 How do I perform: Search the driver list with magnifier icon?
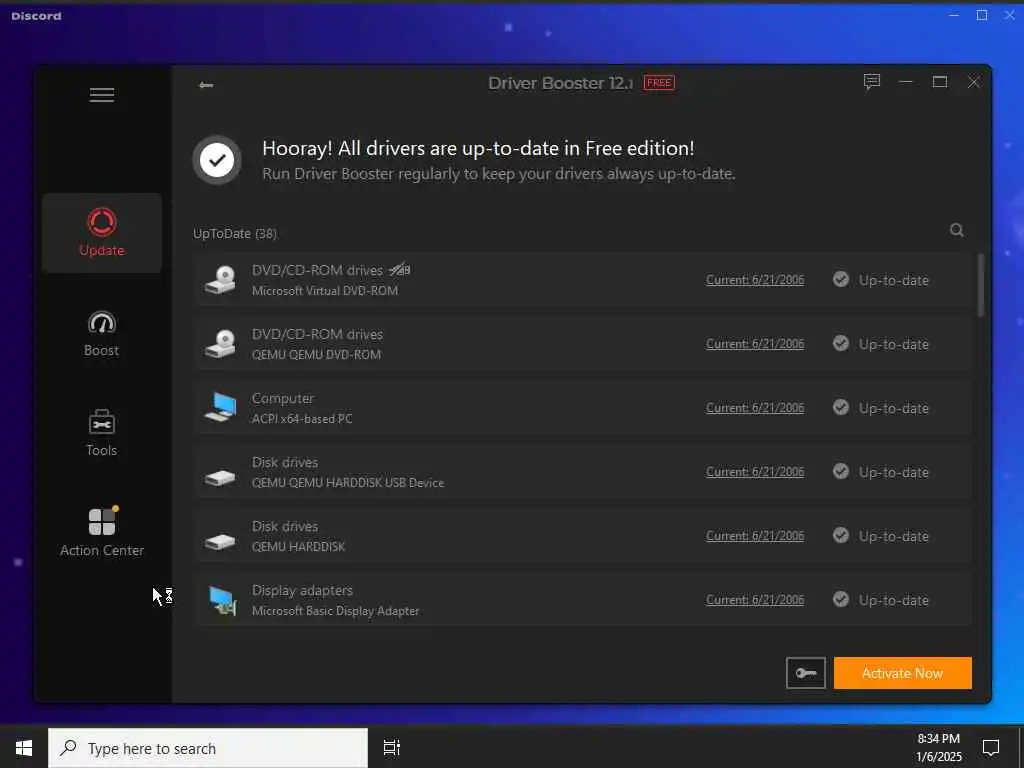pos(957,231)
